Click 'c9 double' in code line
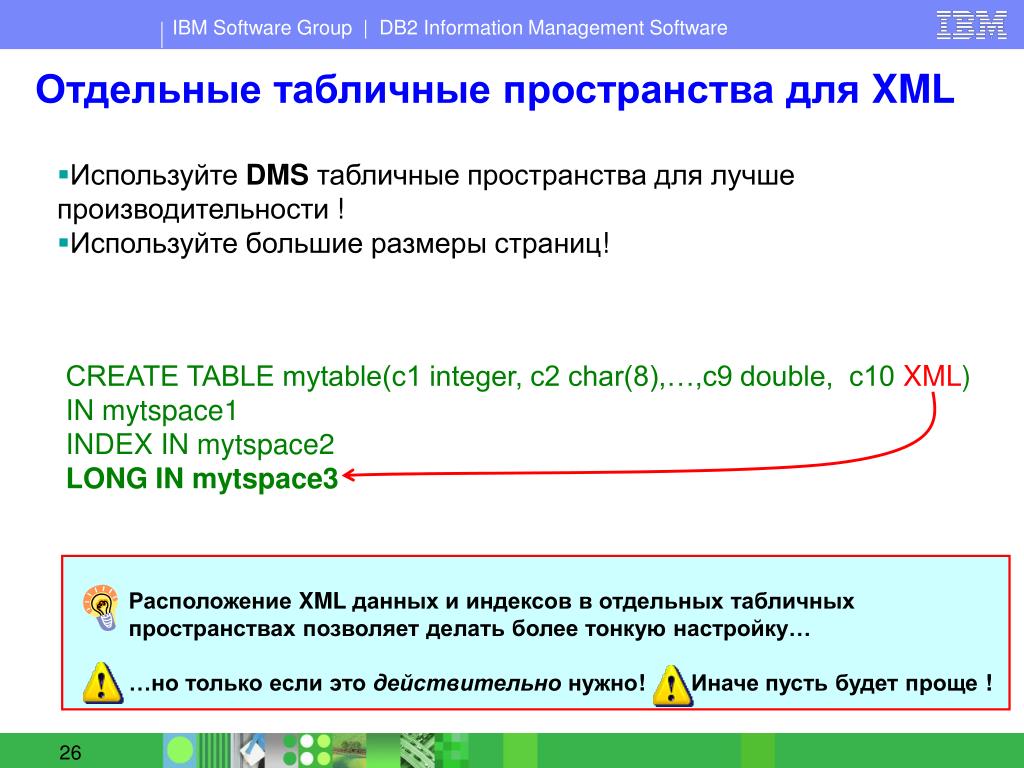The height and width of the screenshot is (768, 1024). pyautogui.click(x=763, y=377)
